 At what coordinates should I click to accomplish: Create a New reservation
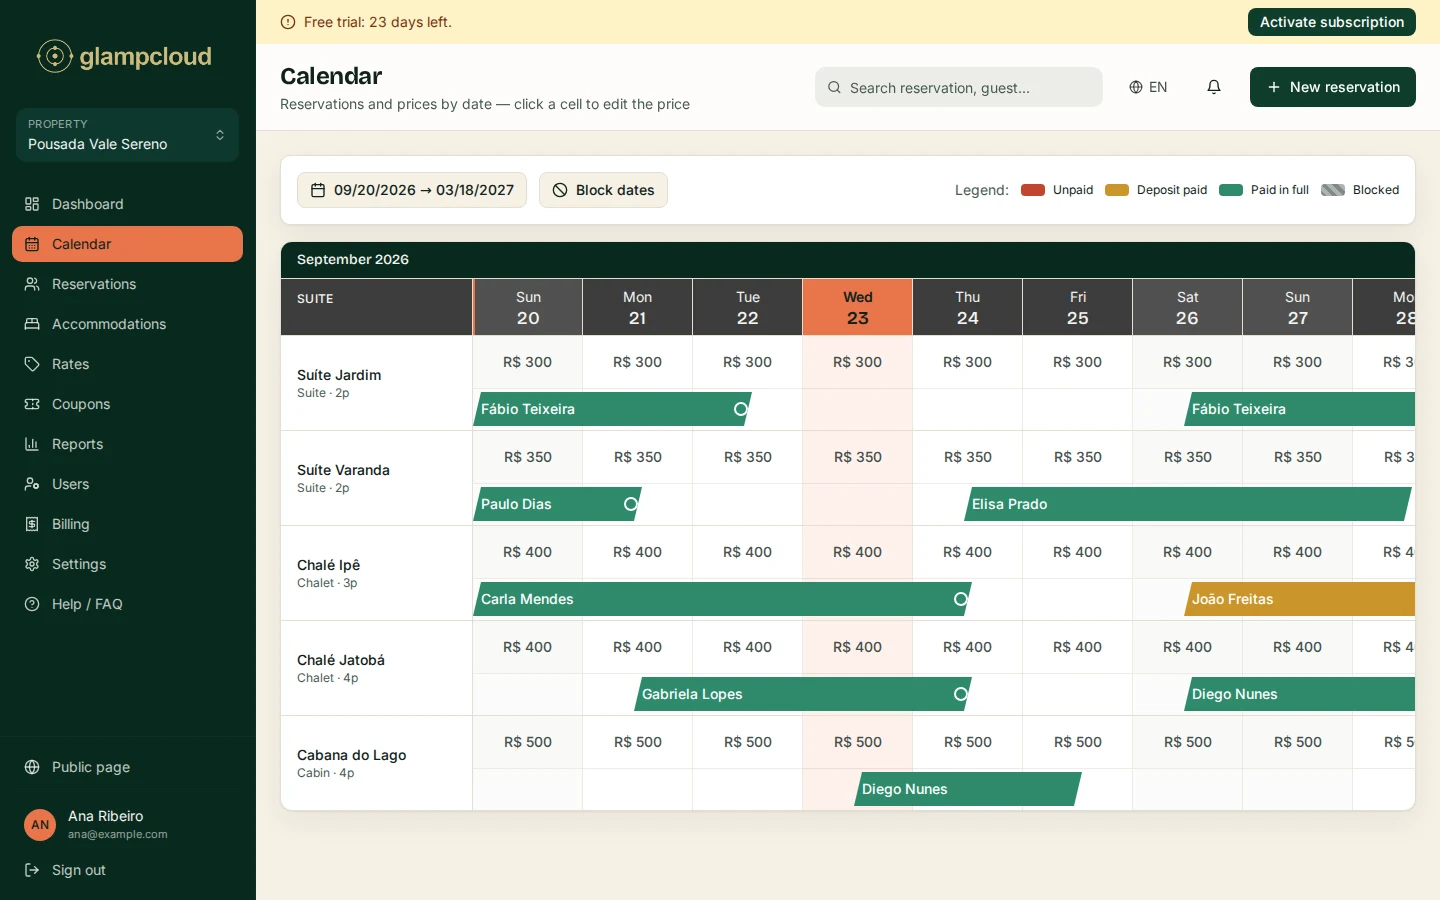click(x=1333, y=87)
